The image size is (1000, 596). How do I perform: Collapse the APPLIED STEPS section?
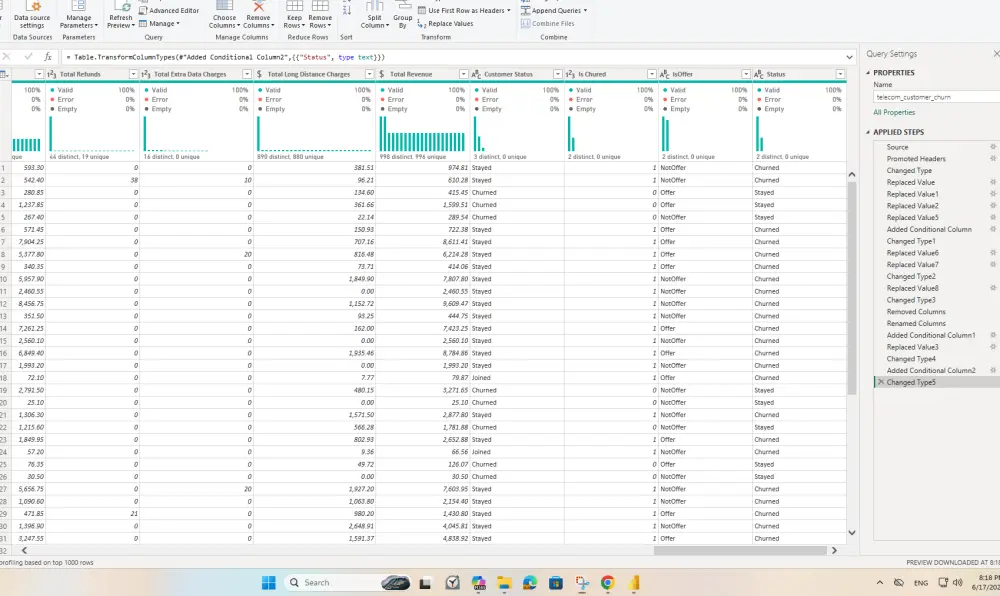(868, 132)
